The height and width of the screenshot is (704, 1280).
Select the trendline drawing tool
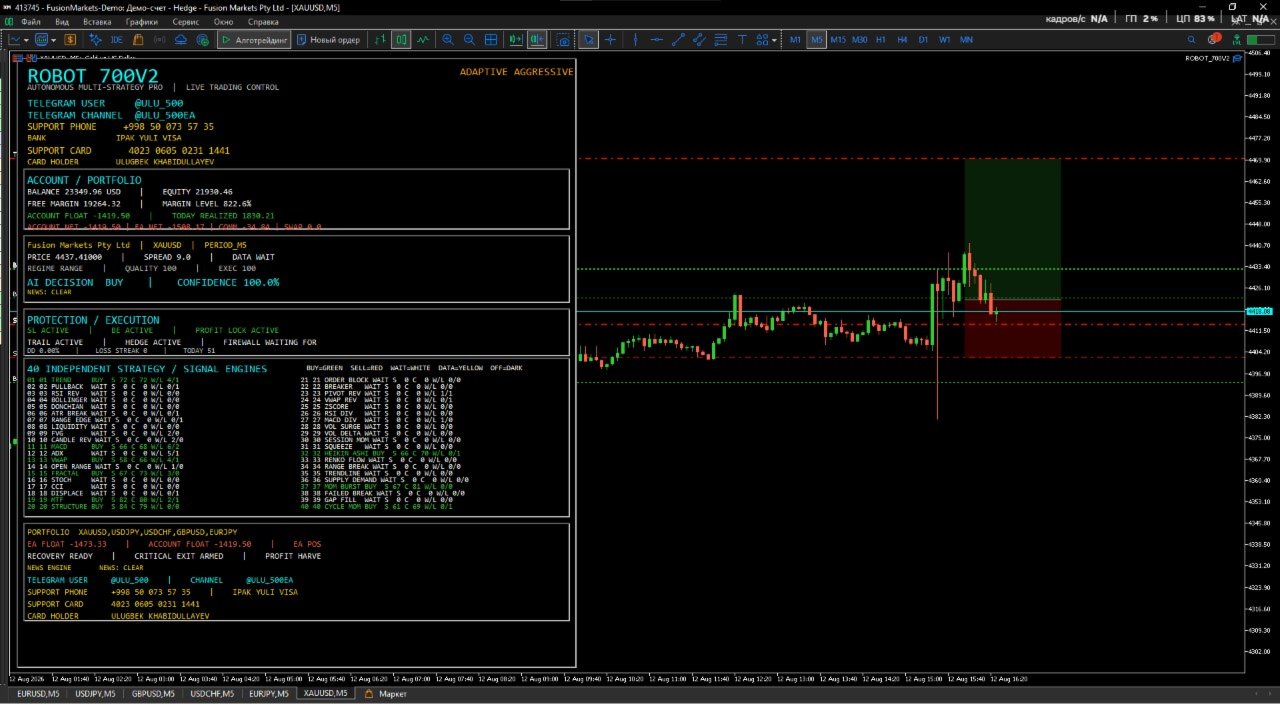(x=678, y=40)
